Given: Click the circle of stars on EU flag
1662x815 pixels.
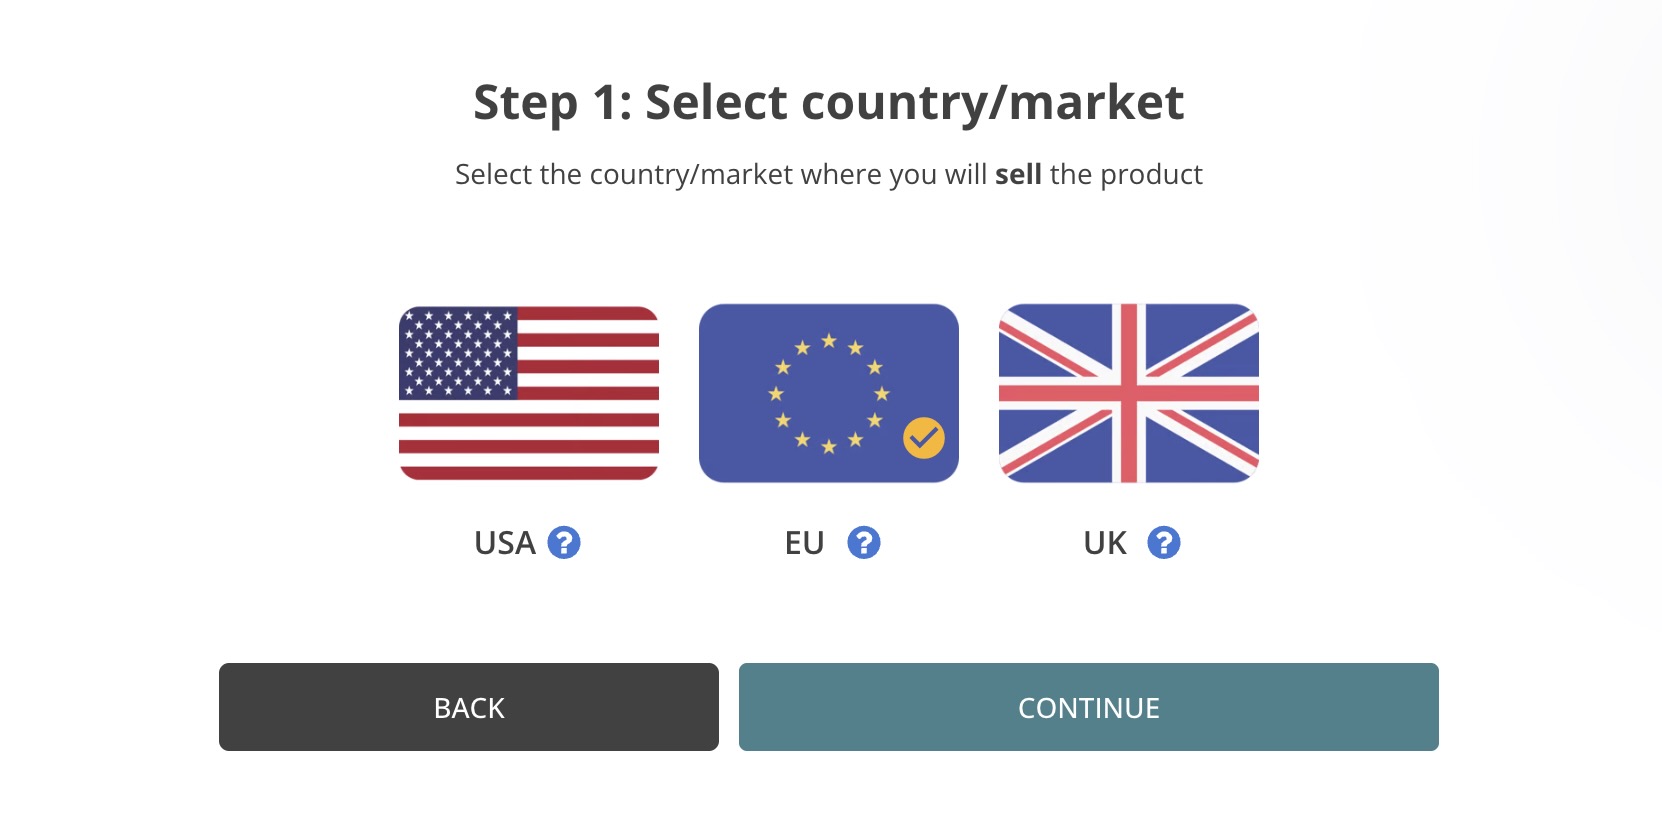Looking at the screenshot, I should point(829,394).
